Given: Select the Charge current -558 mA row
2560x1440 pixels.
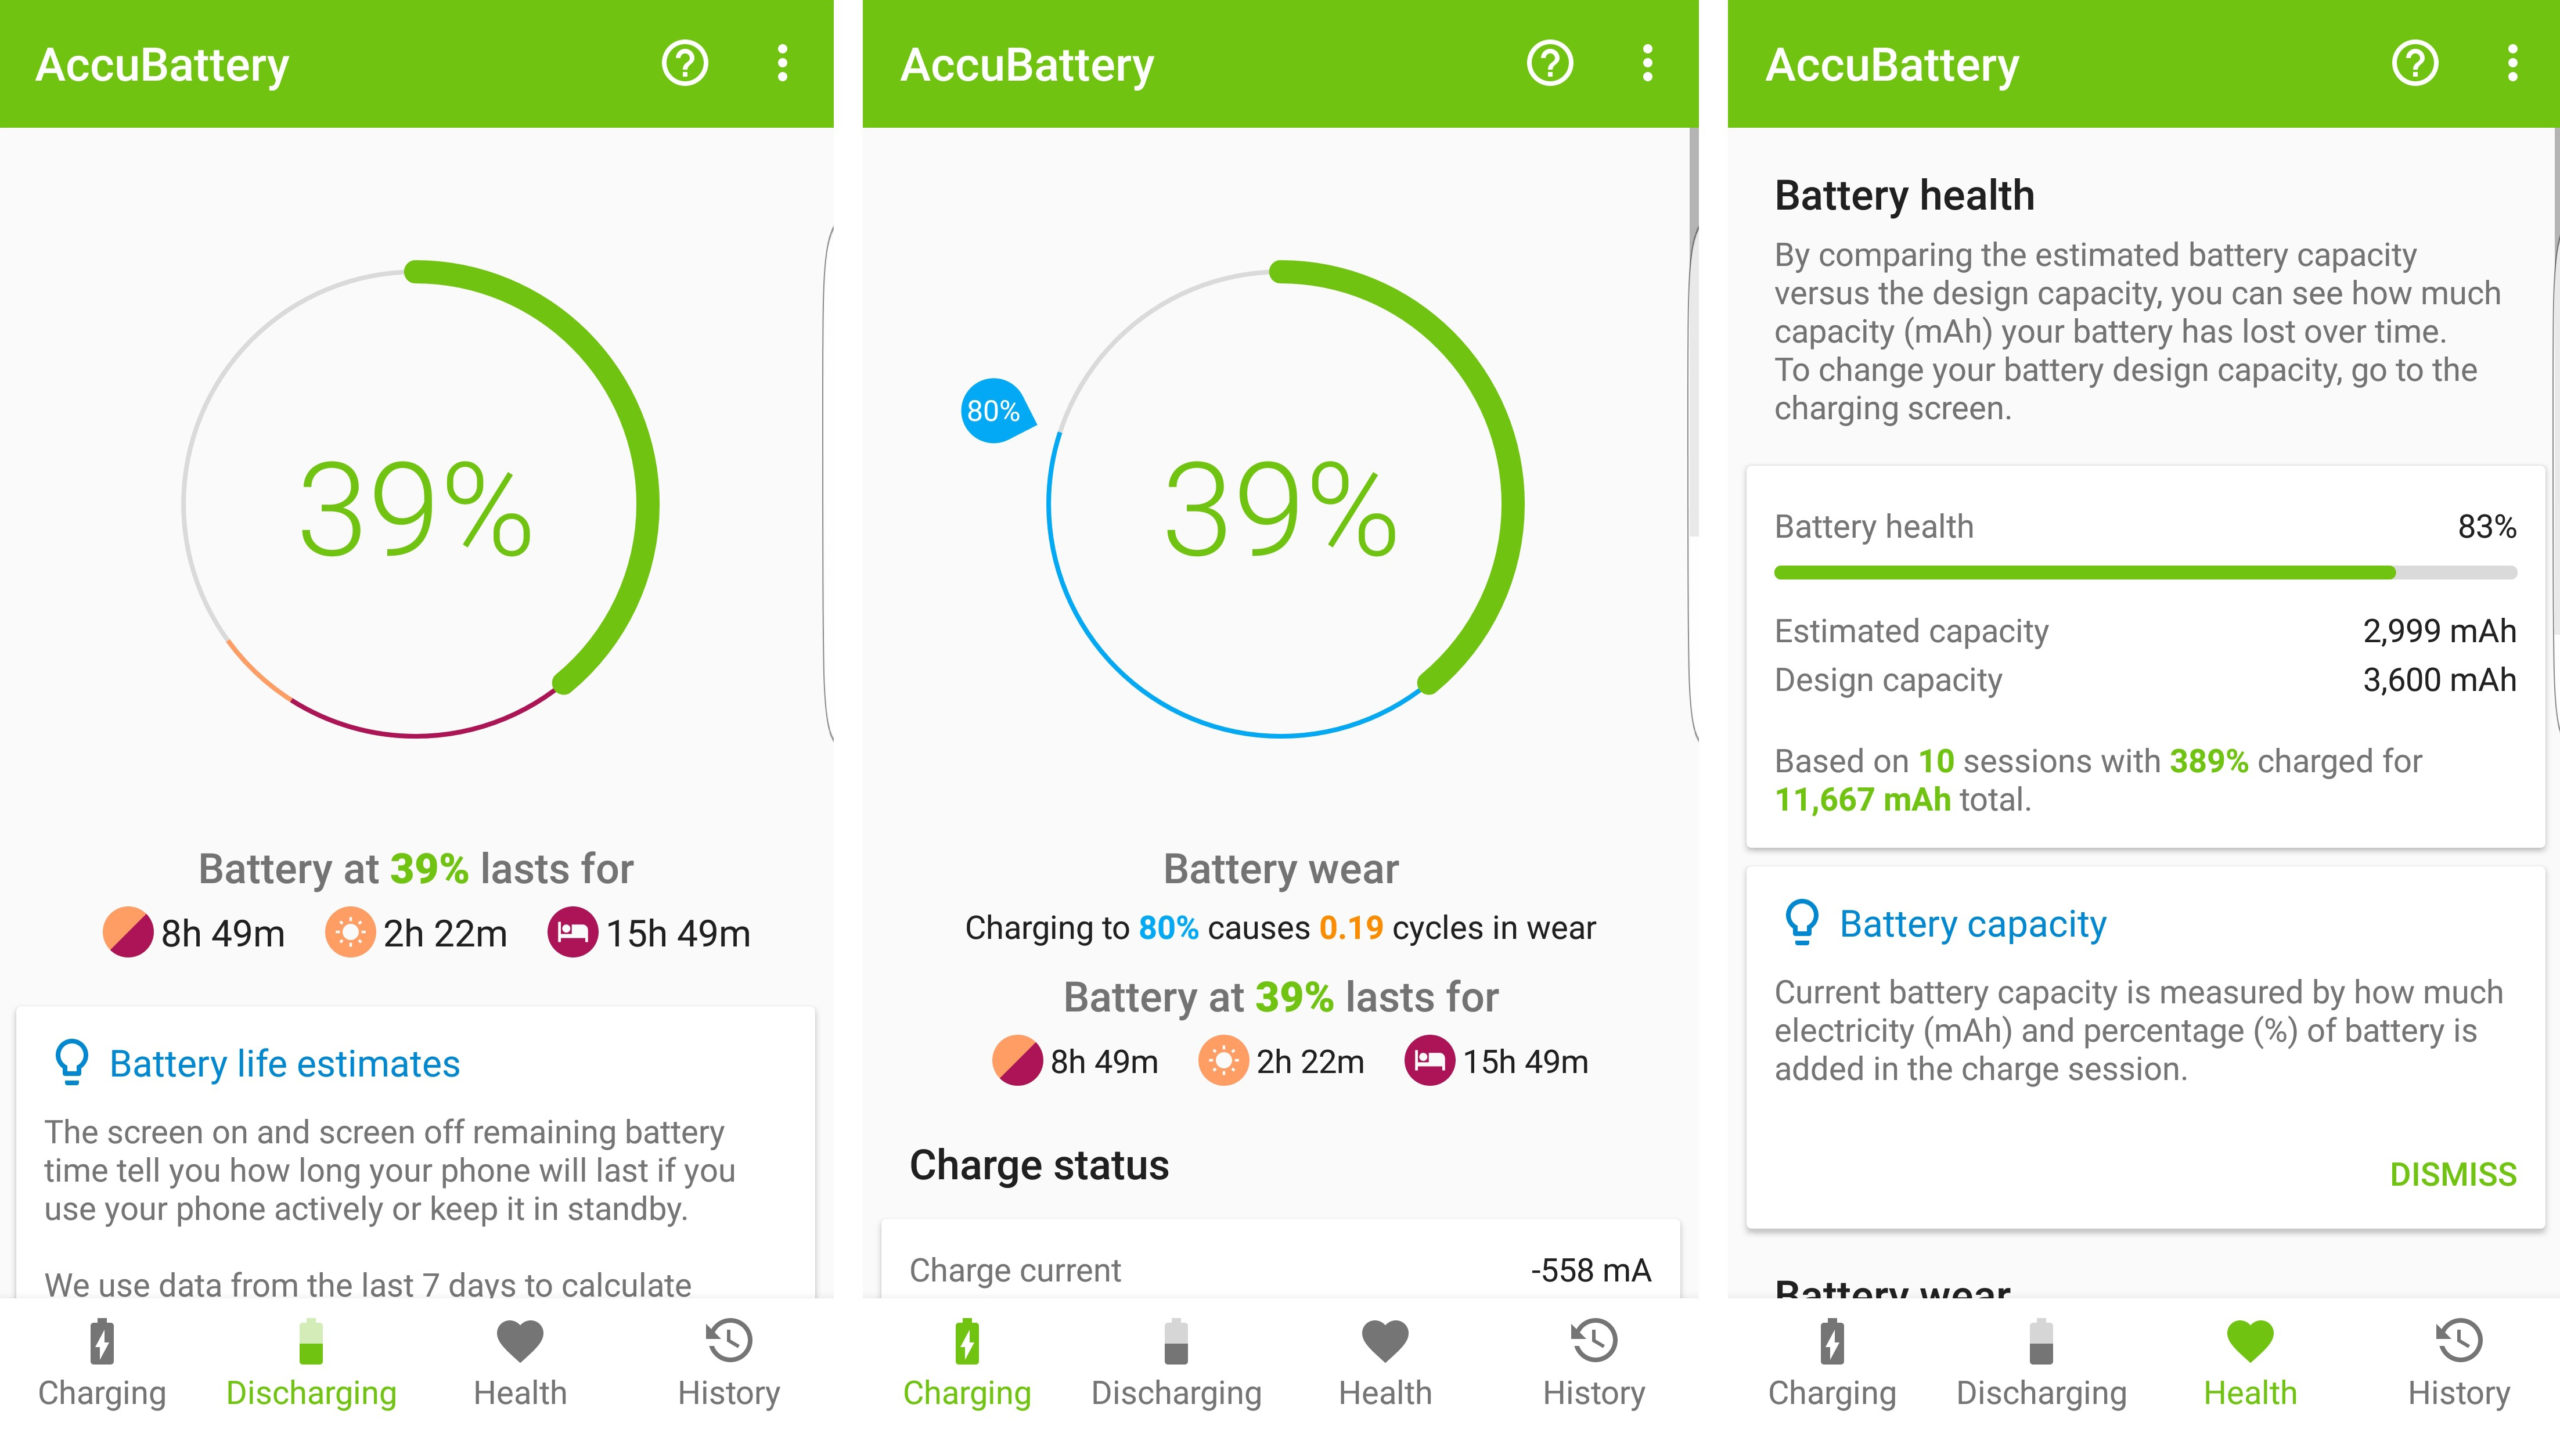Looking at the screenshot, I should coord(1280,1270).
